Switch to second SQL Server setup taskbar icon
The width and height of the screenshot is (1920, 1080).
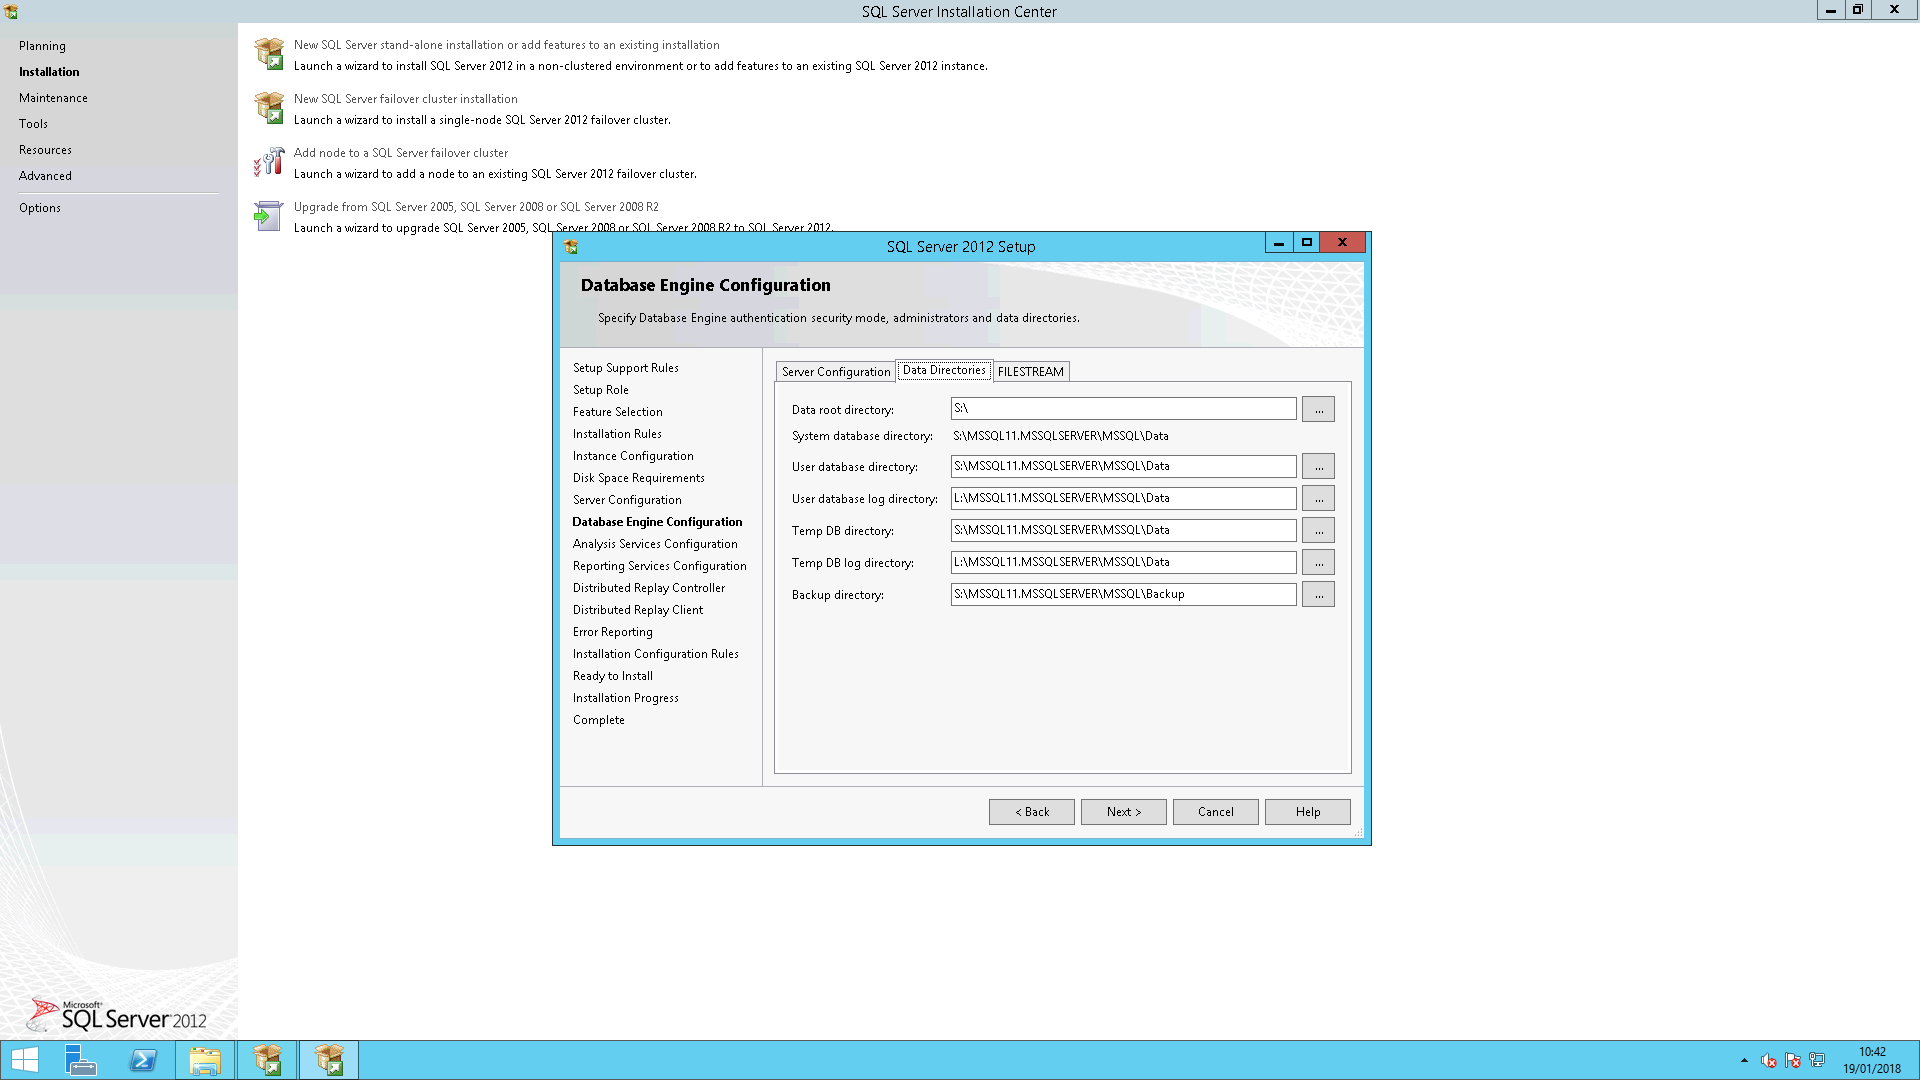(329, 1060)
